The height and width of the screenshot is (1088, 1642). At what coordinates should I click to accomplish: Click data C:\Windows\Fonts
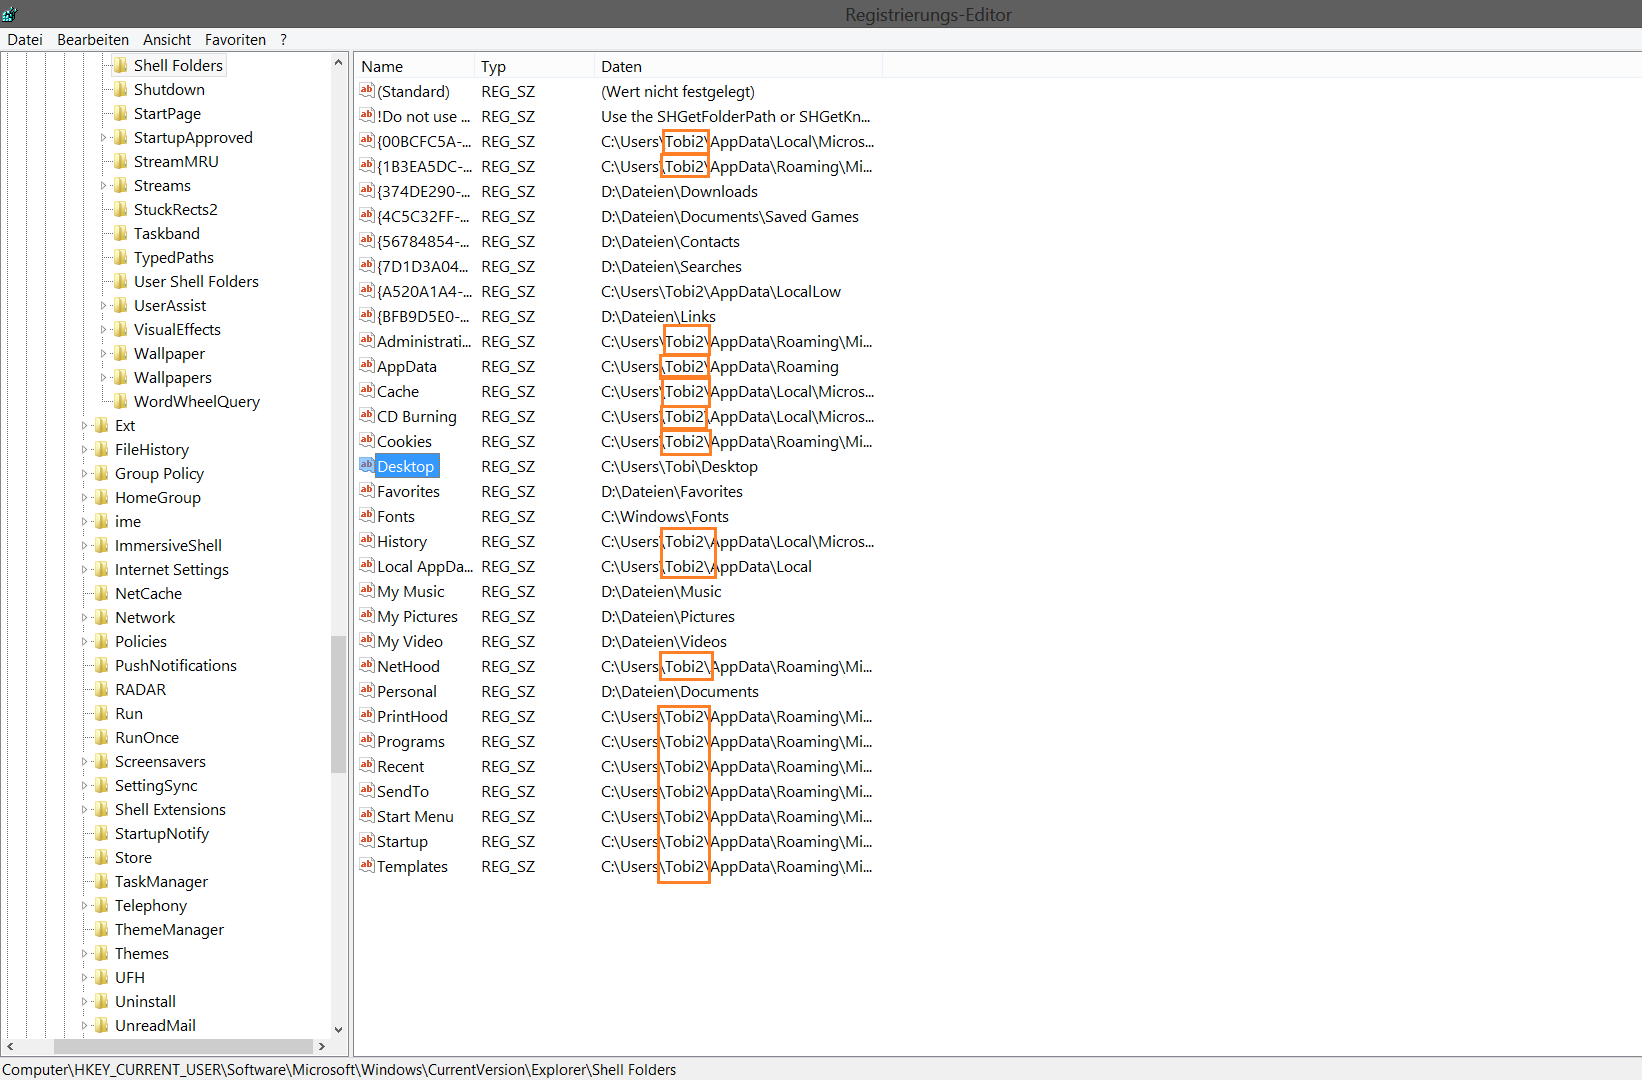point(665,516)
